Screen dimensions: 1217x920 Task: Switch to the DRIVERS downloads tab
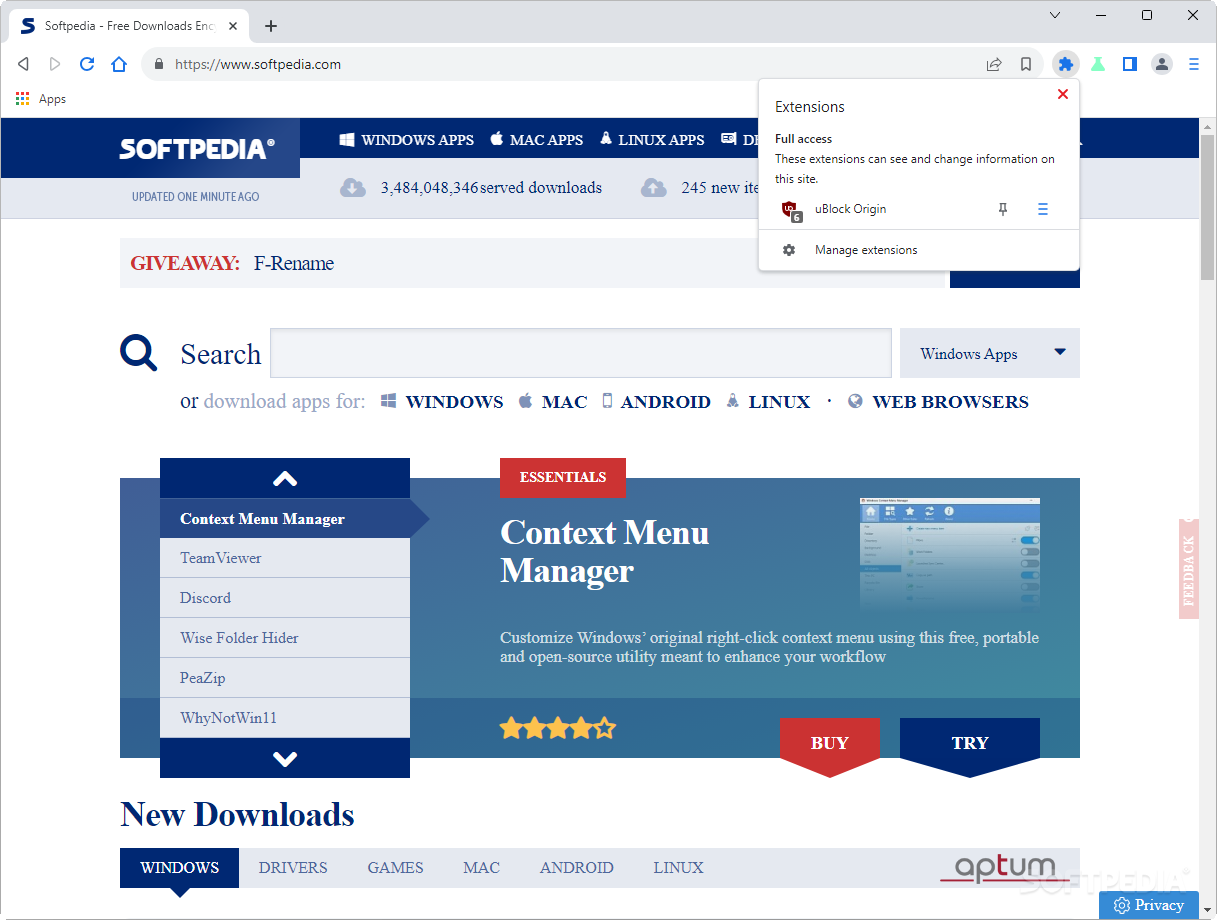tap(293, 868)
